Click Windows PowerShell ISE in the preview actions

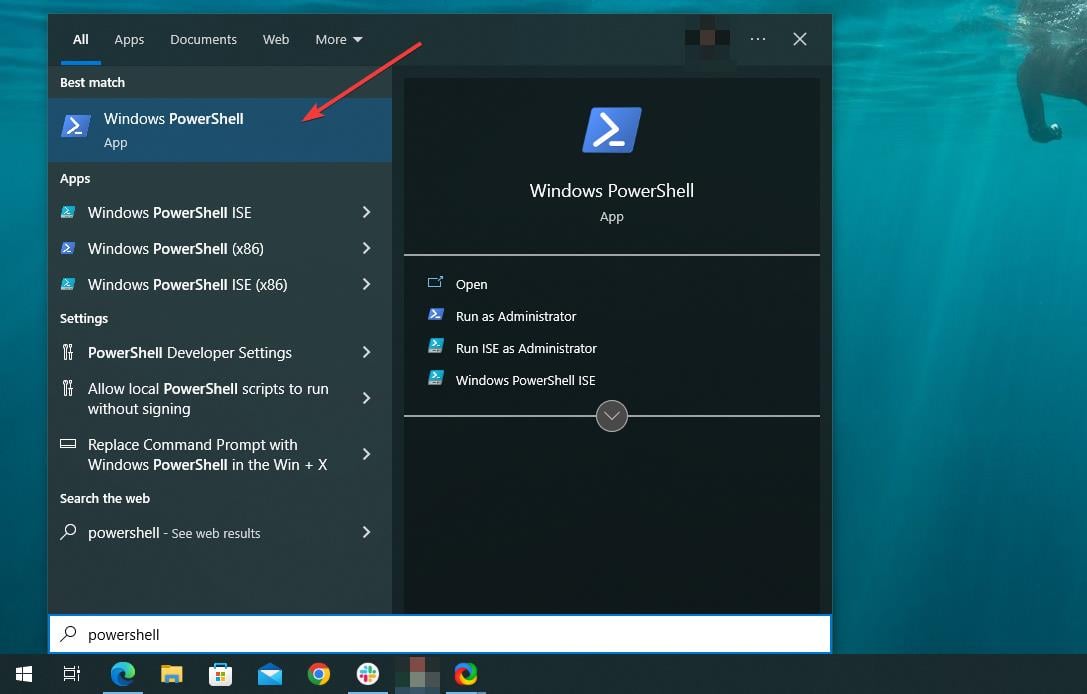click(525, 380)
